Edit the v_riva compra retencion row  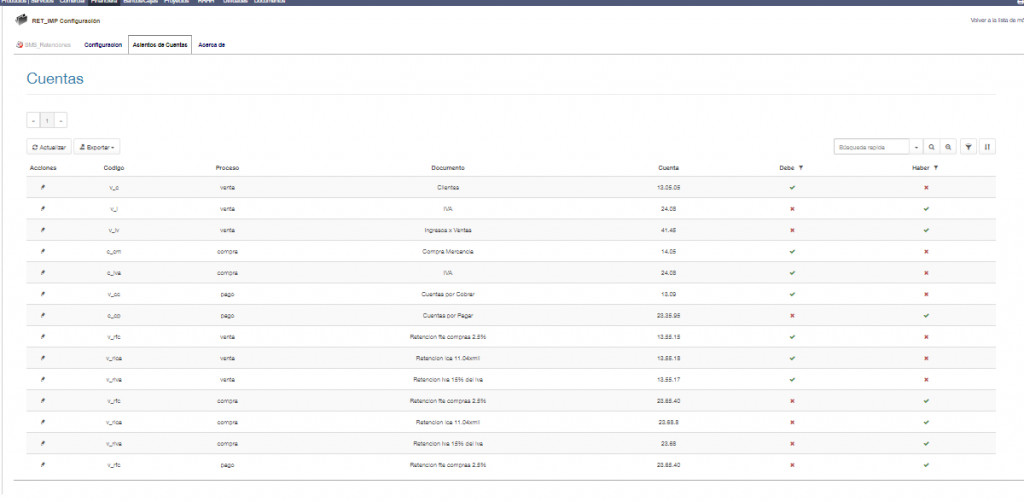(x=43, y=443)
